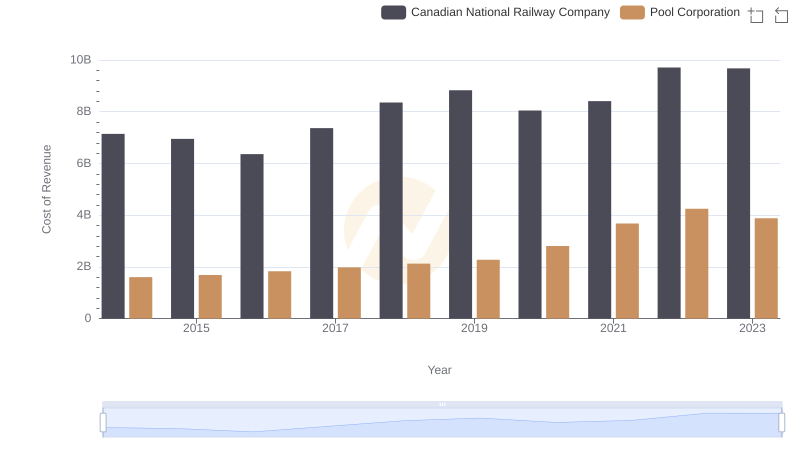
Task: Click the Canadian National Railway bar for 2015
Action: pos(183,229)
